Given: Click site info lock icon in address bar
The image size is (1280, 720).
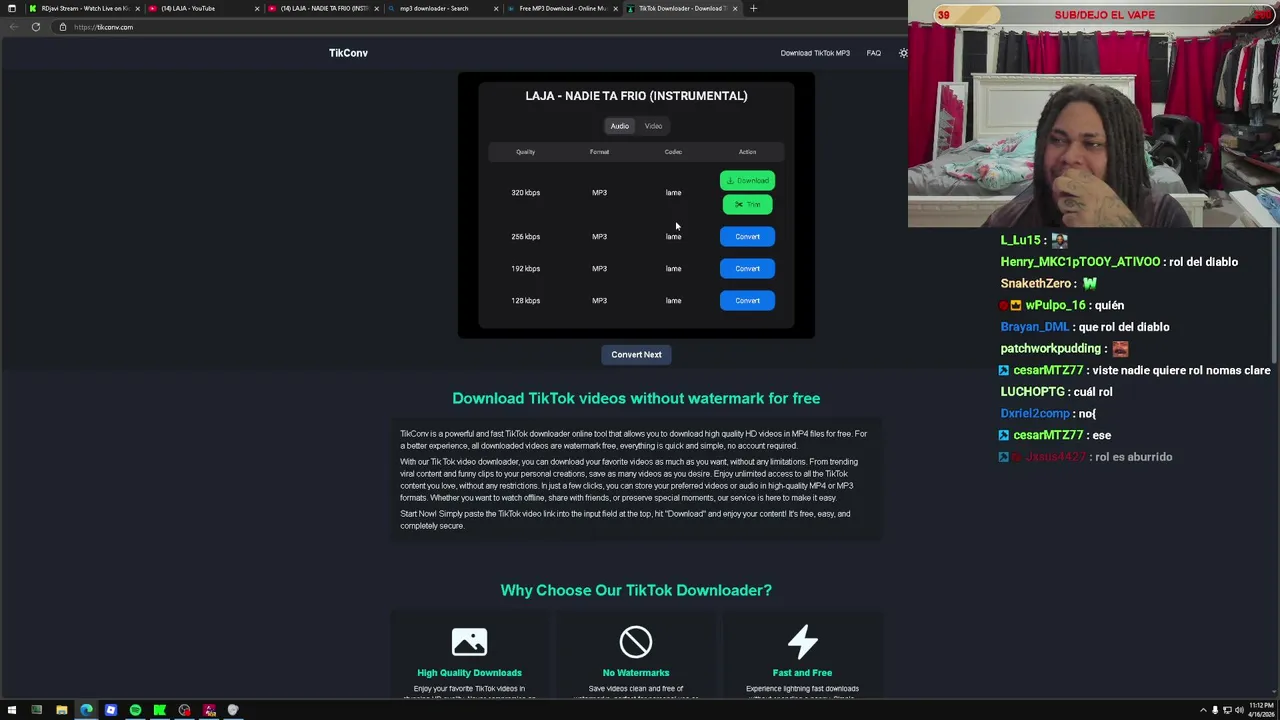Looking at the screenshot, I should (62, 27).
